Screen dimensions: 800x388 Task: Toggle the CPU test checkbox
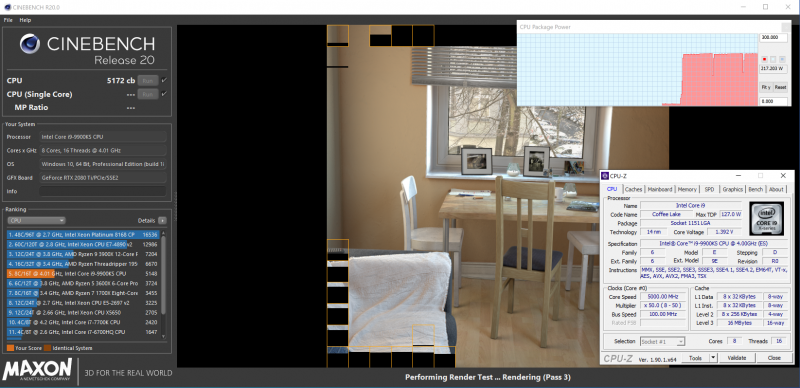pyautogui.click(x=164, y=80)
